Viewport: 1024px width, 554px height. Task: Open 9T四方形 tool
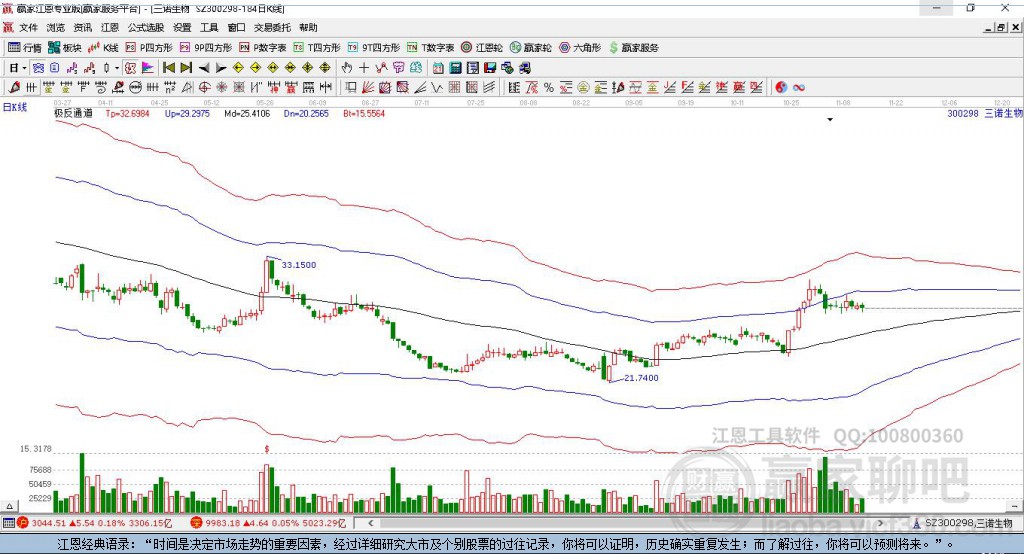(374, 48)
